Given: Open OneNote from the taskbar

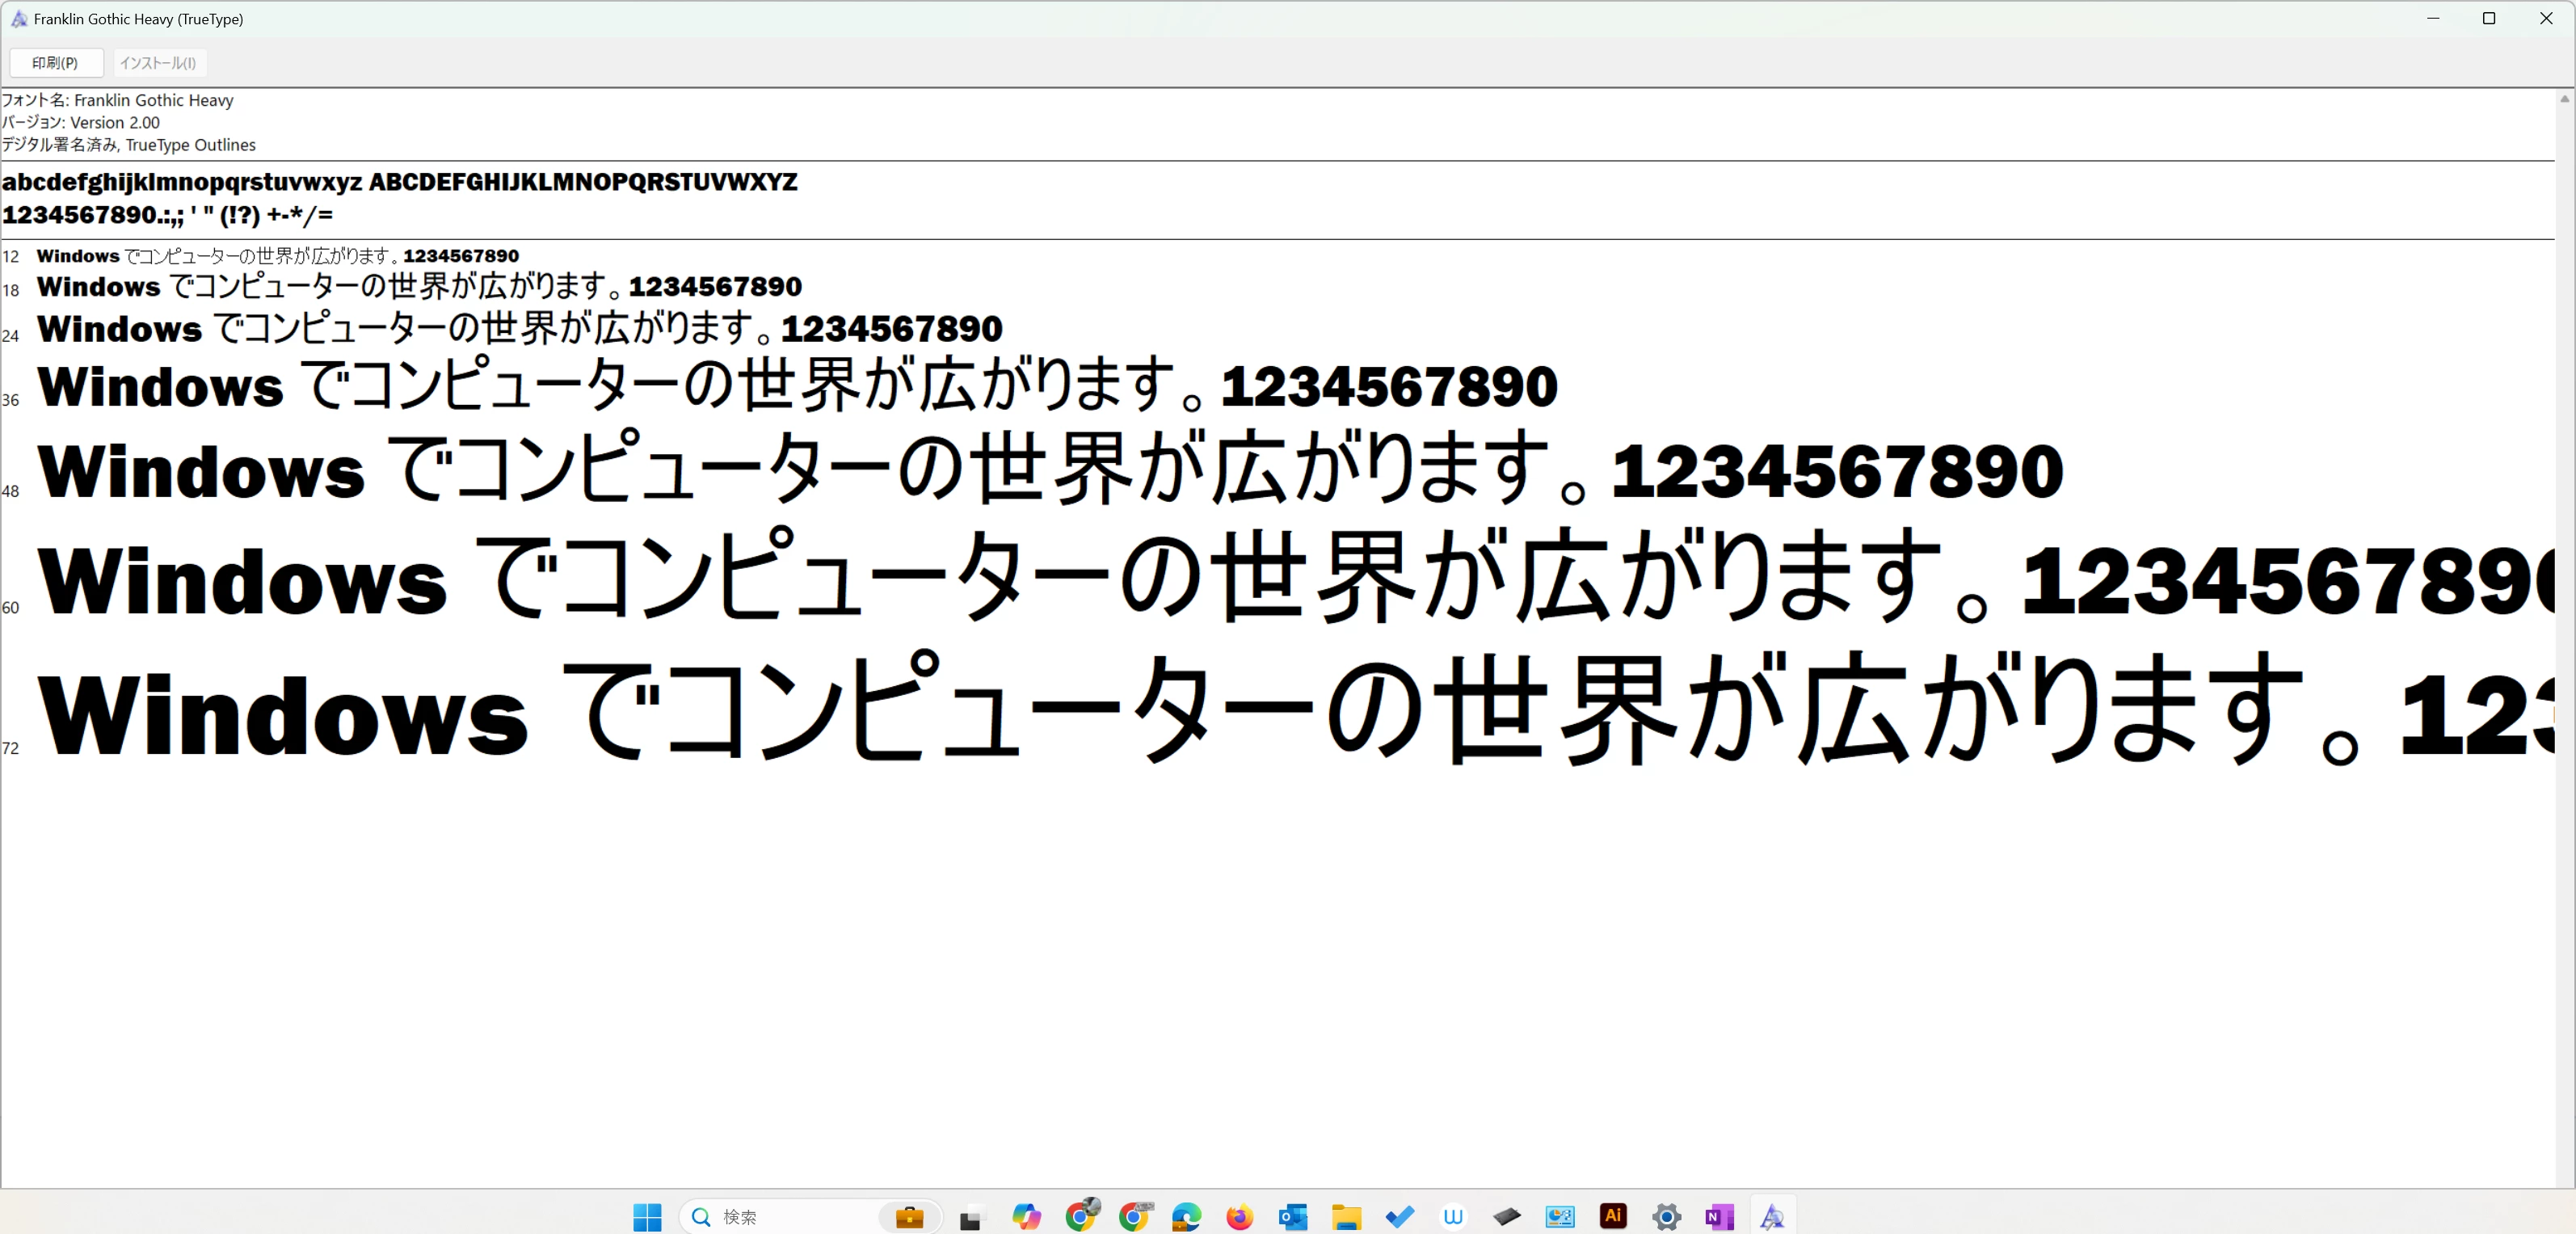Looking at the screenshot, I should click(1719, 1216).
